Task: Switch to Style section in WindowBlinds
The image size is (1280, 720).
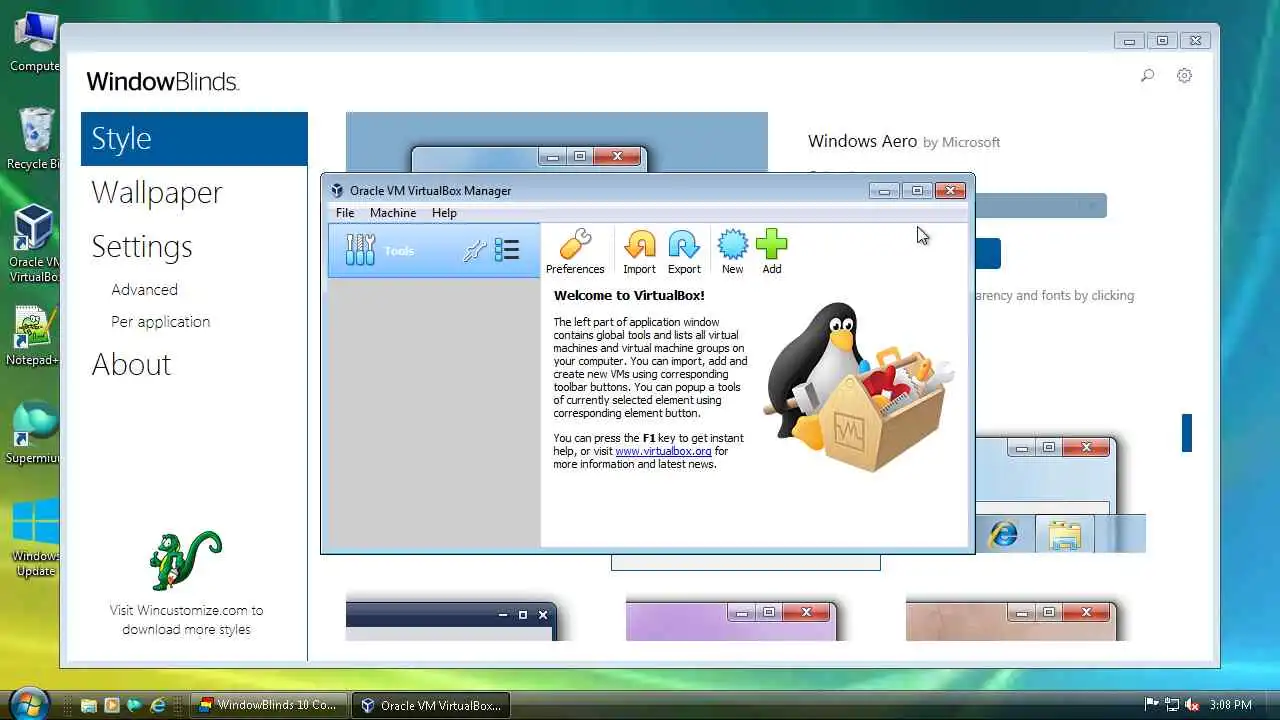Action: point(194,139)
